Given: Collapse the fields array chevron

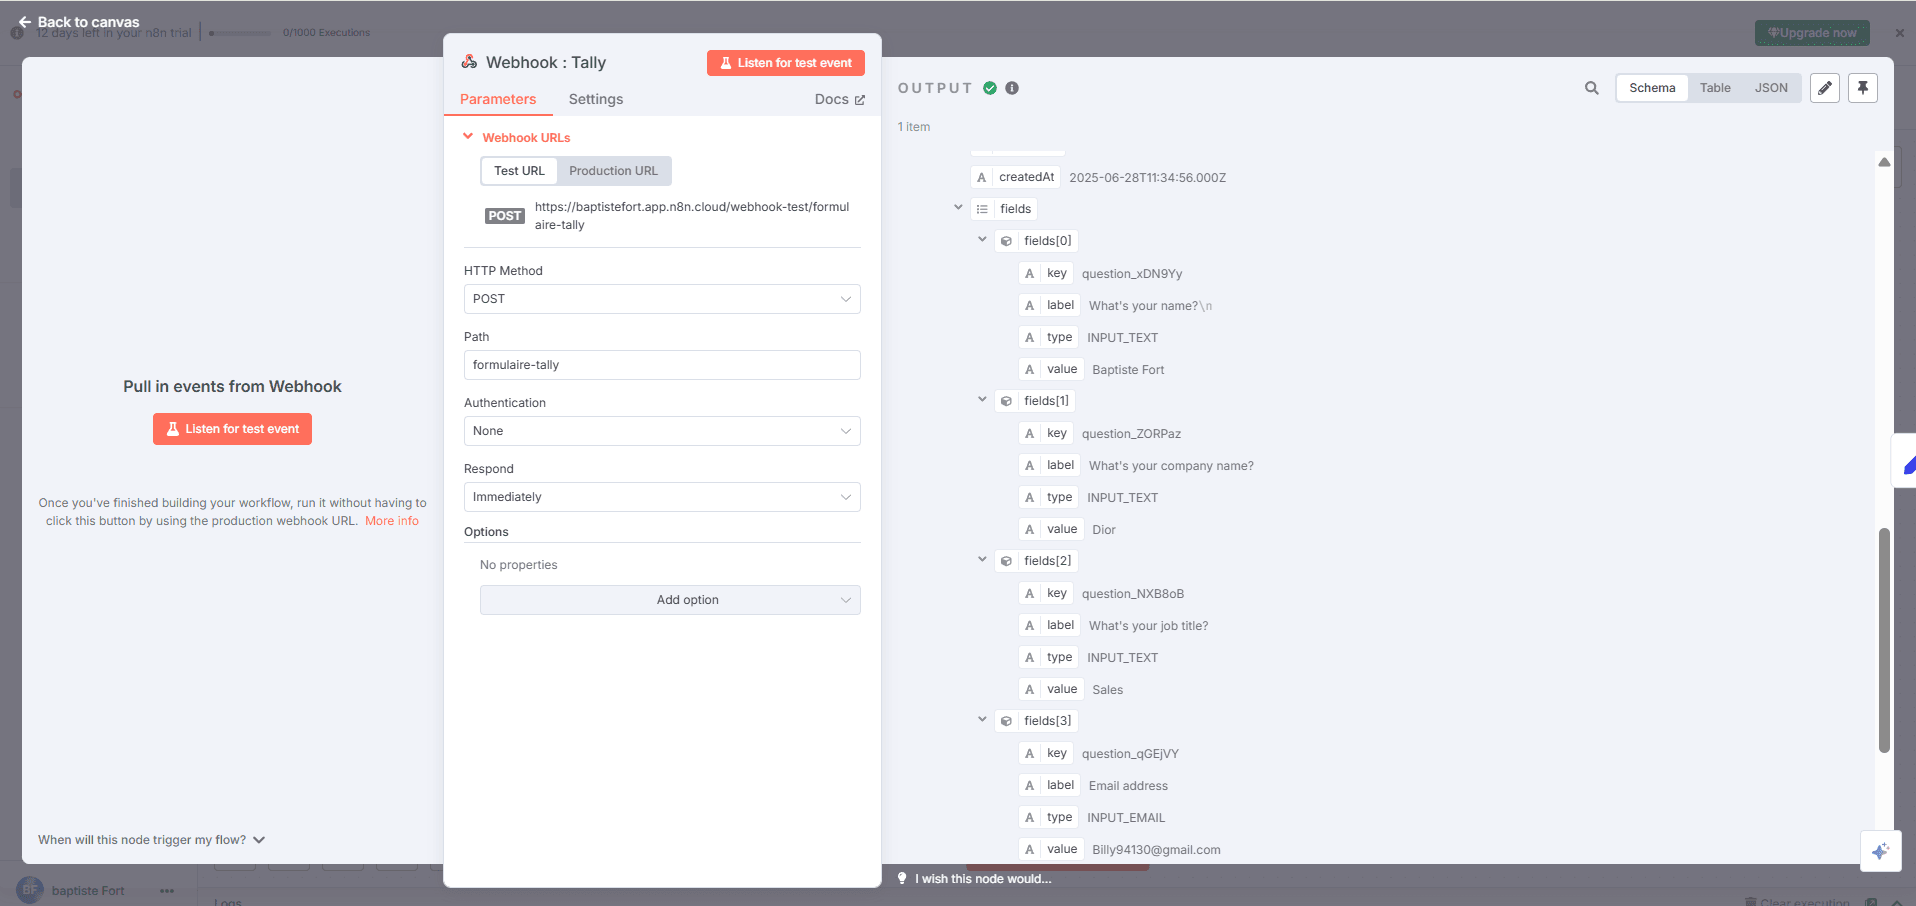Looking at the screenshot, I should pos(958,208).
